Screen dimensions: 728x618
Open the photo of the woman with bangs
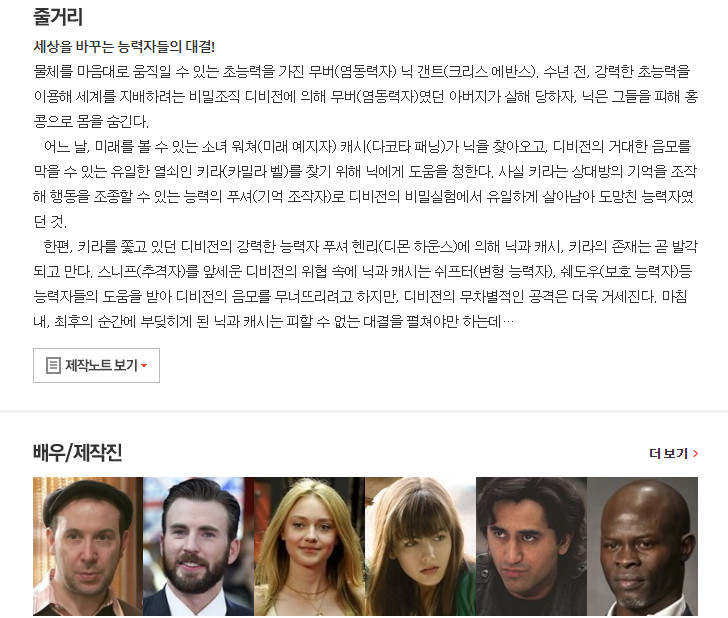[420, 546]
